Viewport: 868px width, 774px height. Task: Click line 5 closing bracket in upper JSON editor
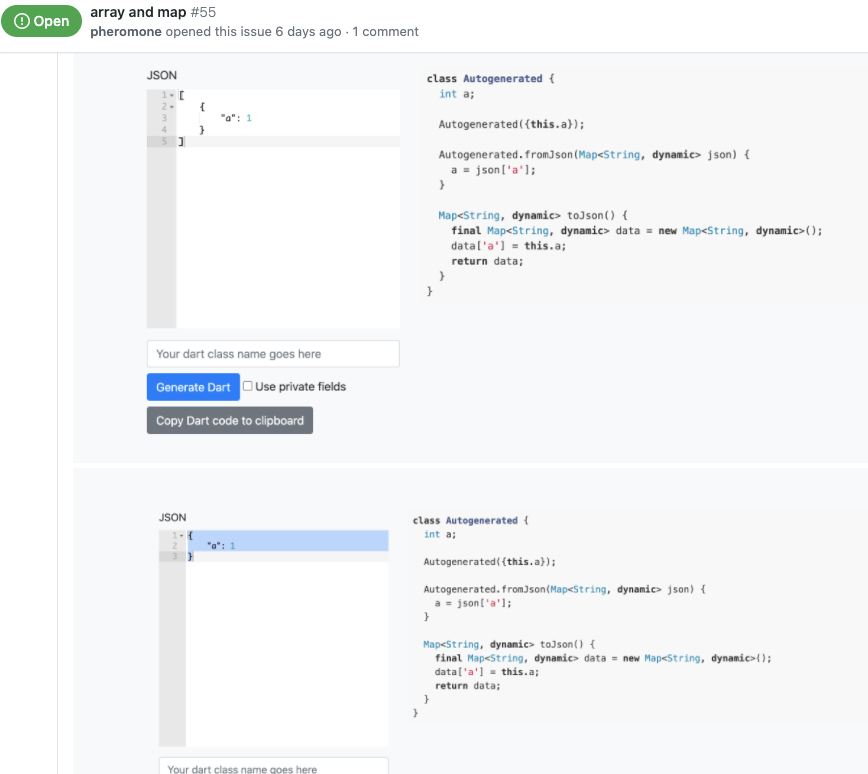[x=182, y=142]
